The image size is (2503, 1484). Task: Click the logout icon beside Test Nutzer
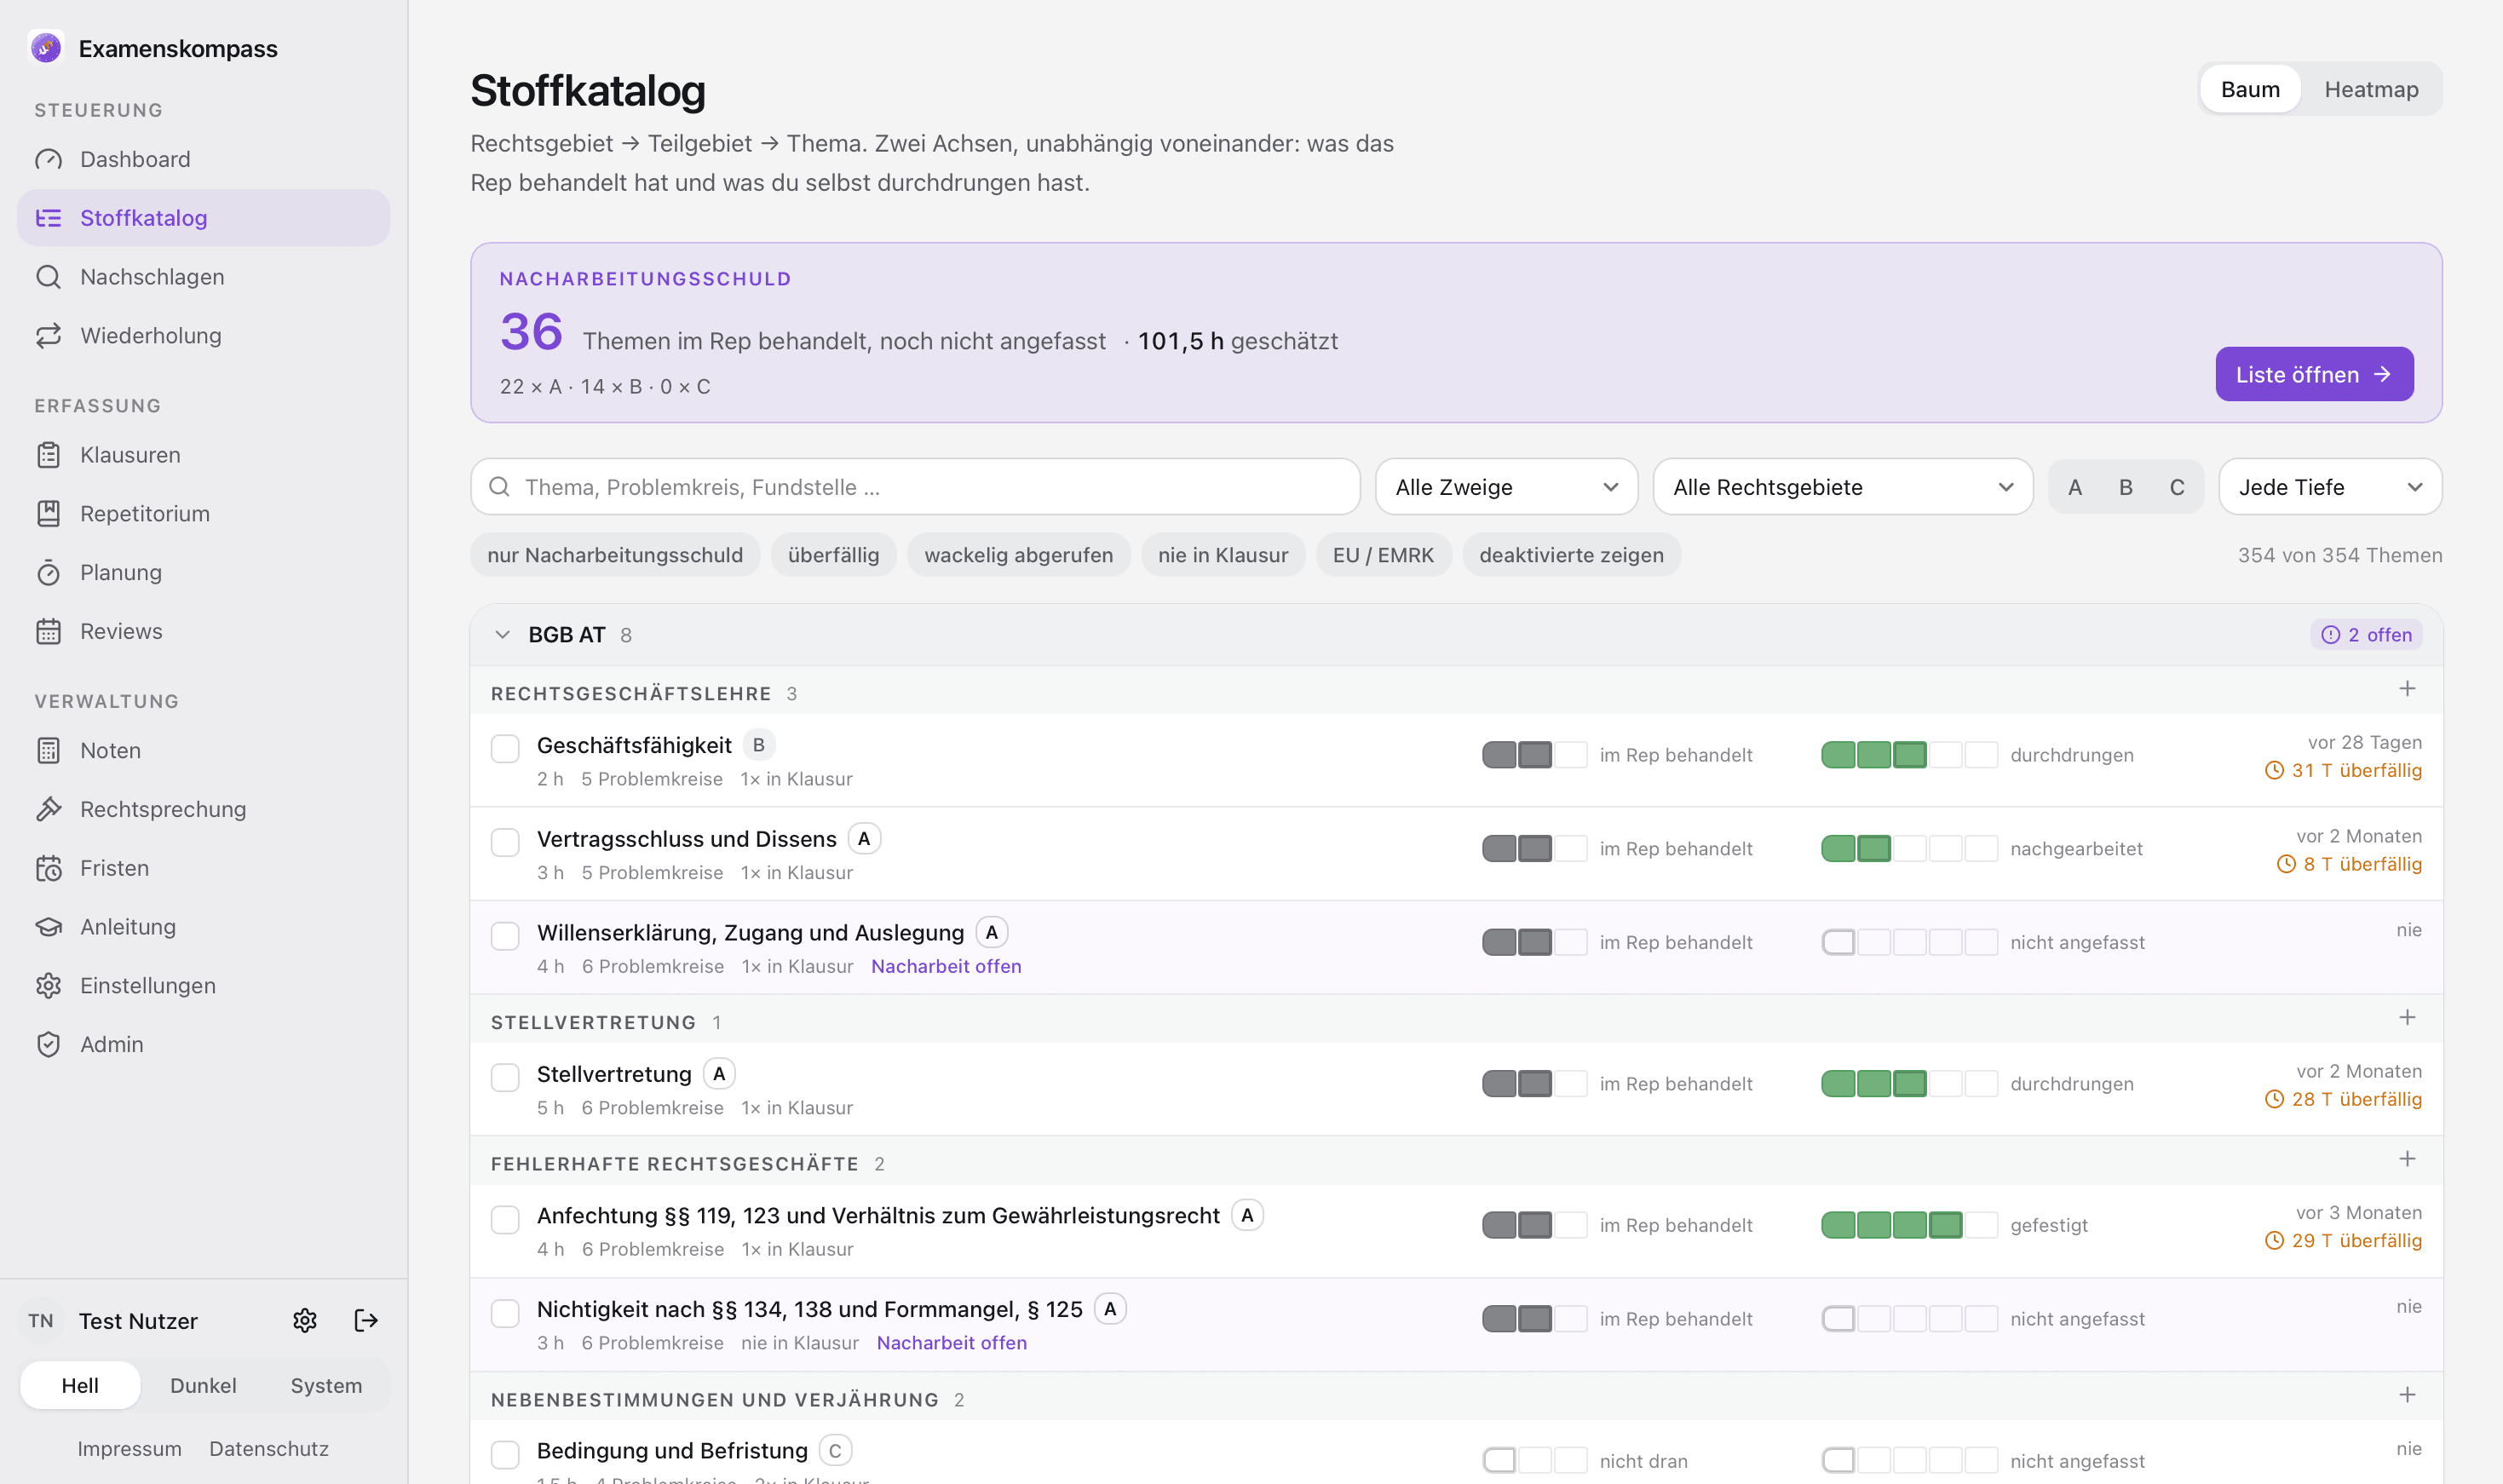(366, 1321)
